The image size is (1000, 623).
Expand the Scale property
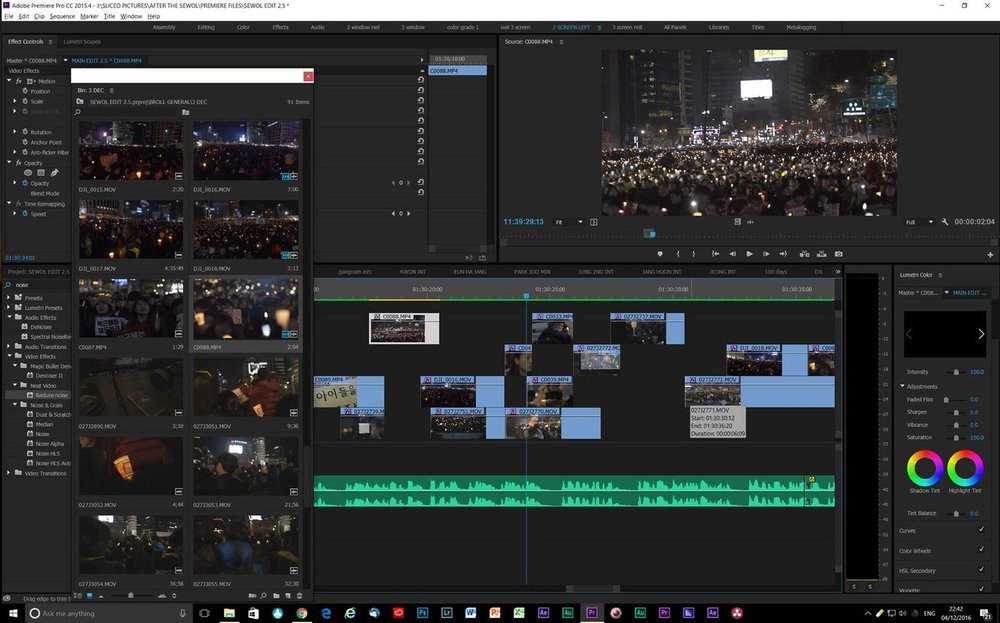click(x=15, y=101)
